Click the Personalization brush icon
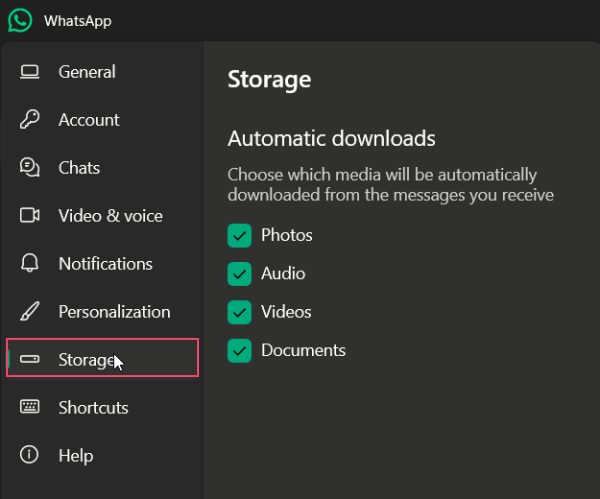The width and height of the screenshot is (600, 499). 29,311
